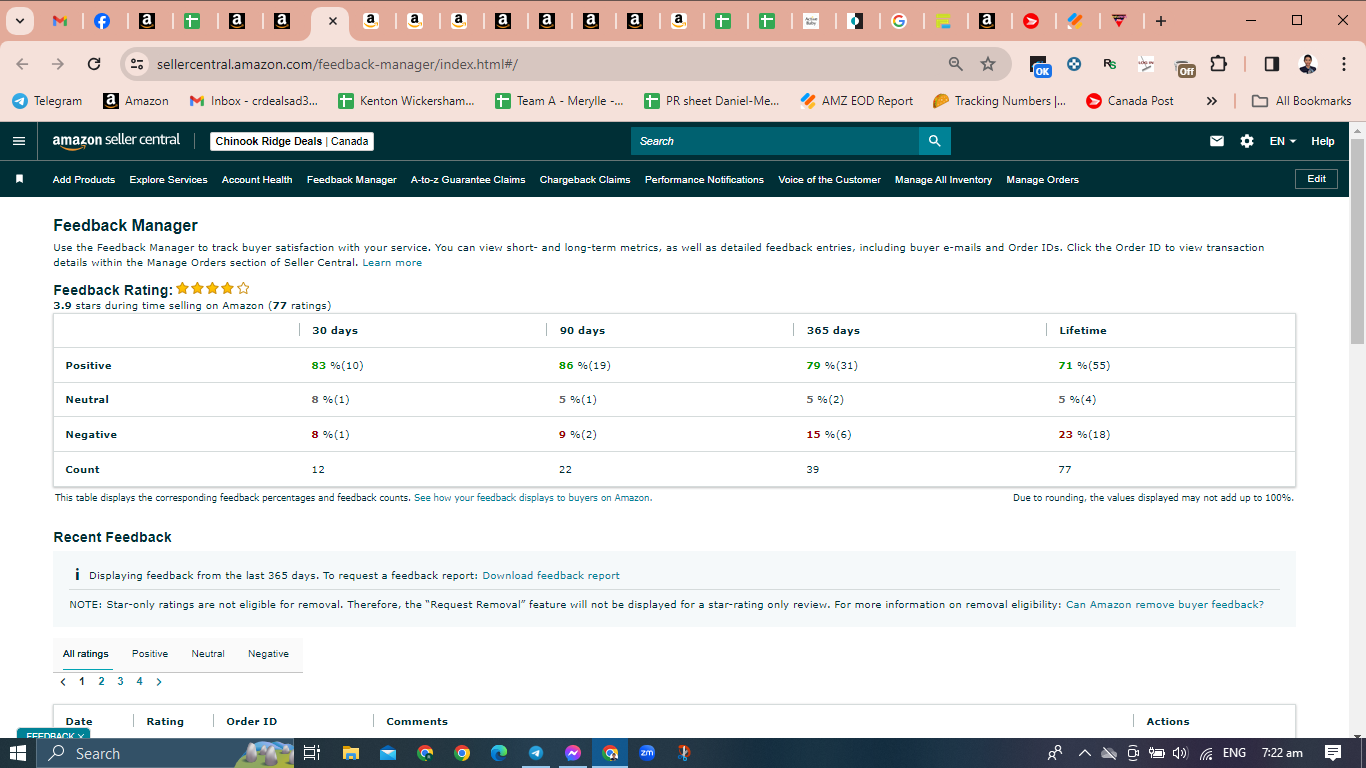
Task: Open the Windows notification center icon
Action: (x=1332, y=753)
